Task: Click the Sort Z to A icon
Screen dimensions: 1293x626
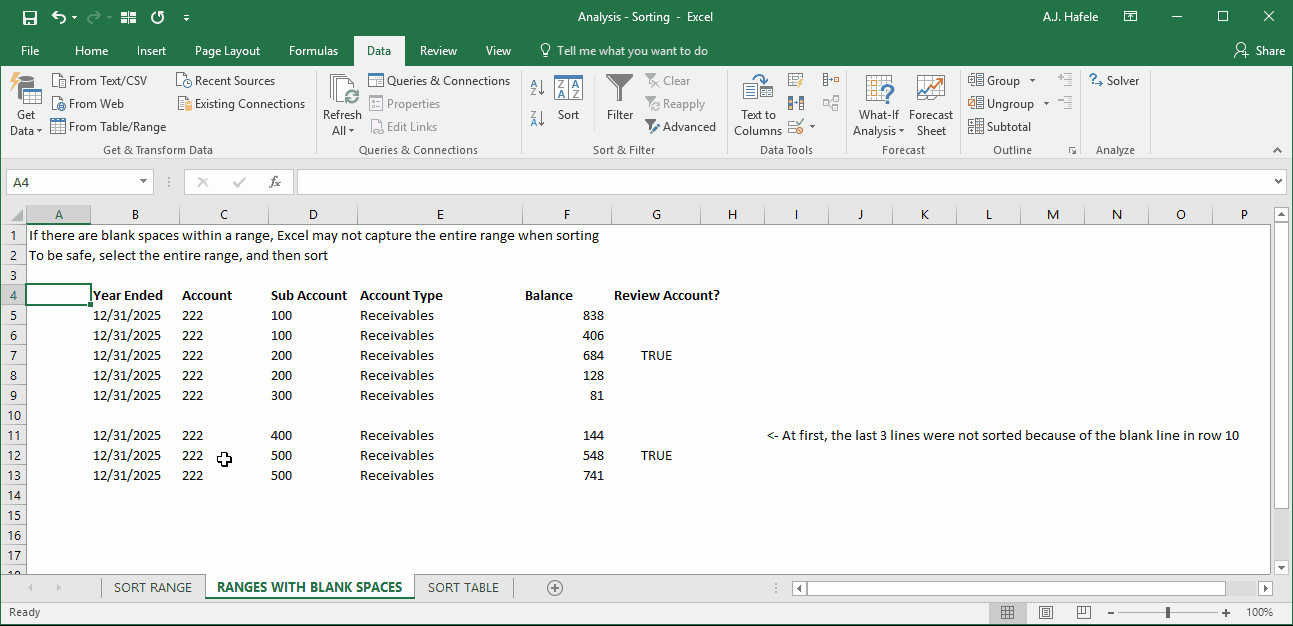Action: 537,118
